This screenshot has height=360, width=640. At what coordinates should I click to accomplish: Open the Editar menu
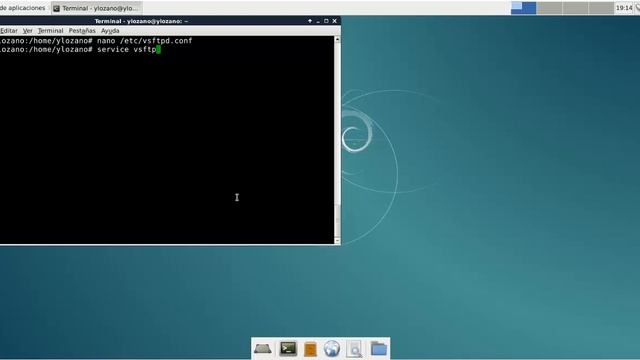click(x=9, y=31)
